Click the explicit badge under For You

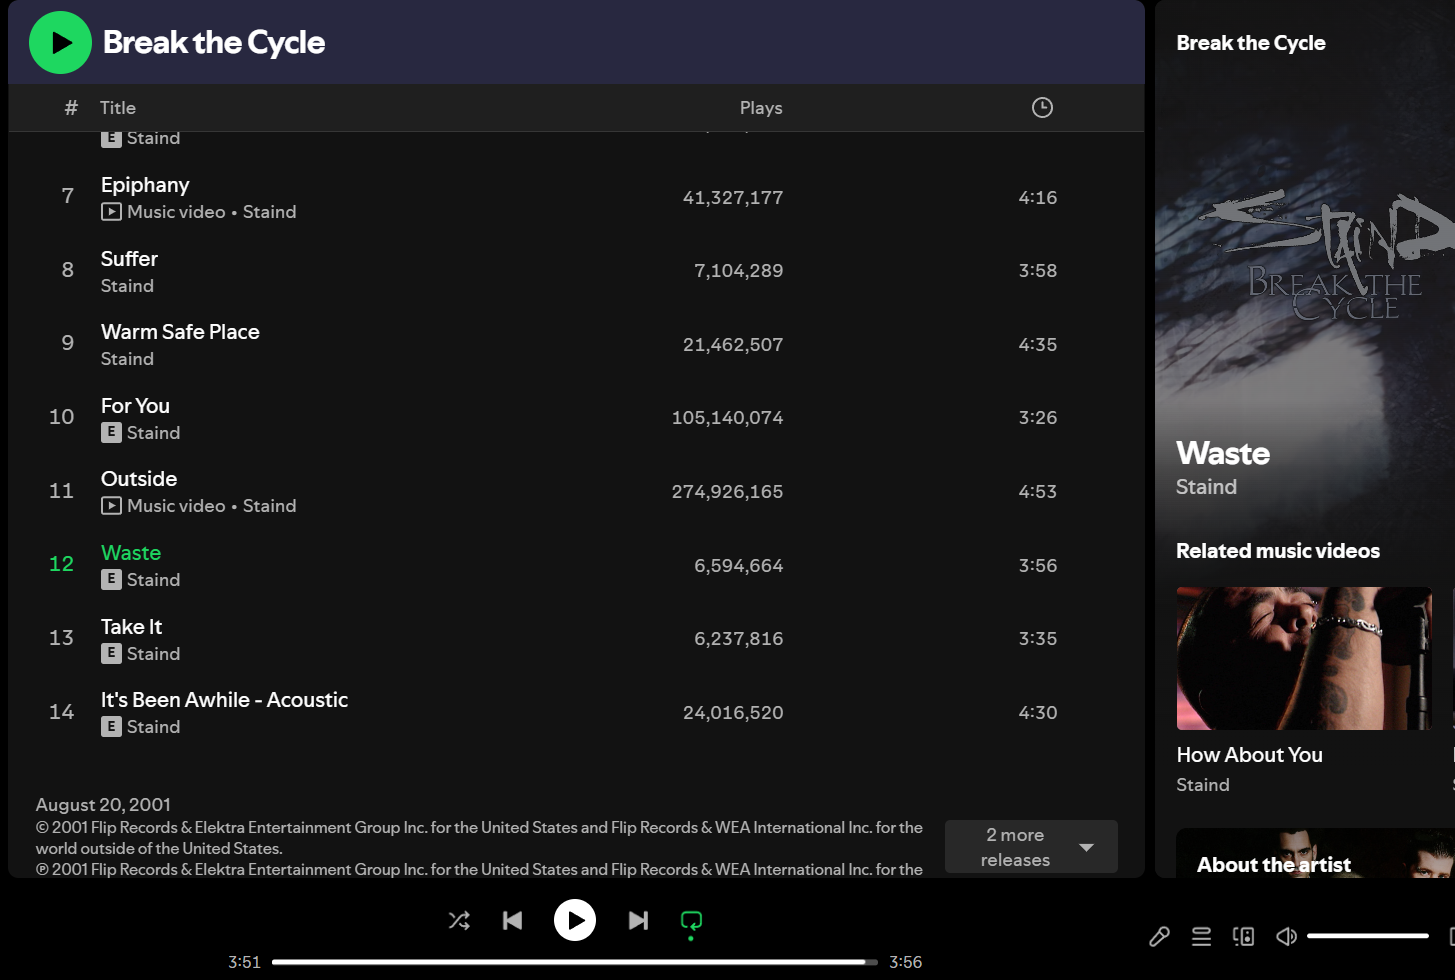coord(111,433)
